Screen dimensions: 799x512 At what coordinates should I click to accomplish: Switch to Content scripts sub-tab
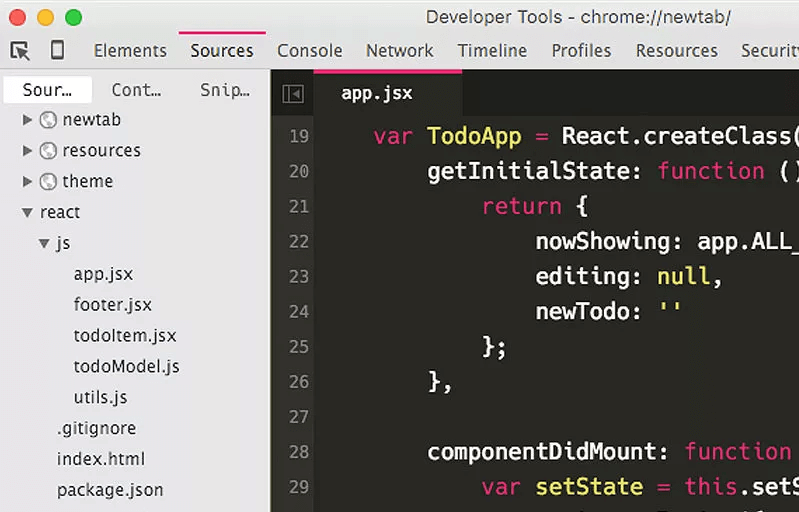136,90
